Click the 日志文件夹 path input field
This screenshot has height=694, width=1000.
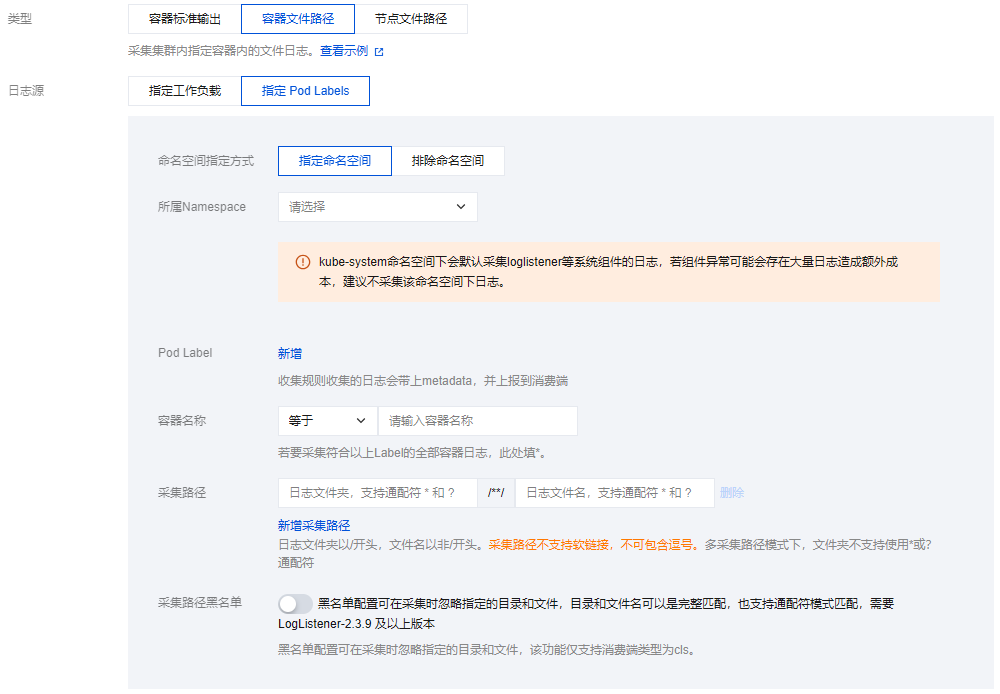(x=377, y=493)
